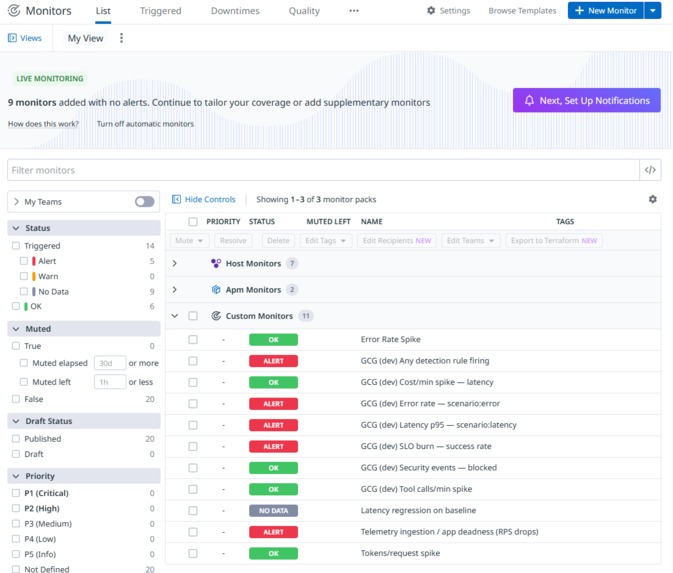Image resolution: width=673 pixels, height=573 pixels.
Task: Collapse the Priority filter section
Action: click(x=16, y=476)
